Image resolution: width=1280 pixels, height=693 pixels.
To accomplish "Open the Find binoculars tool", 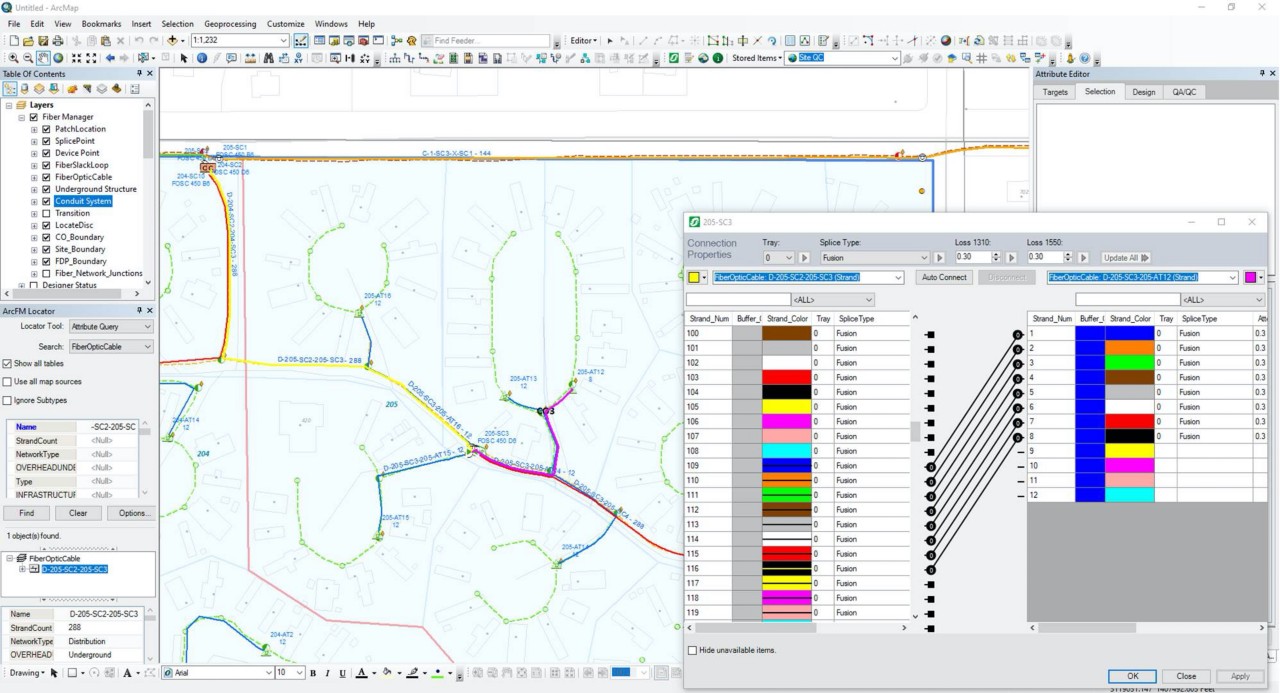I will pos(269,58).
